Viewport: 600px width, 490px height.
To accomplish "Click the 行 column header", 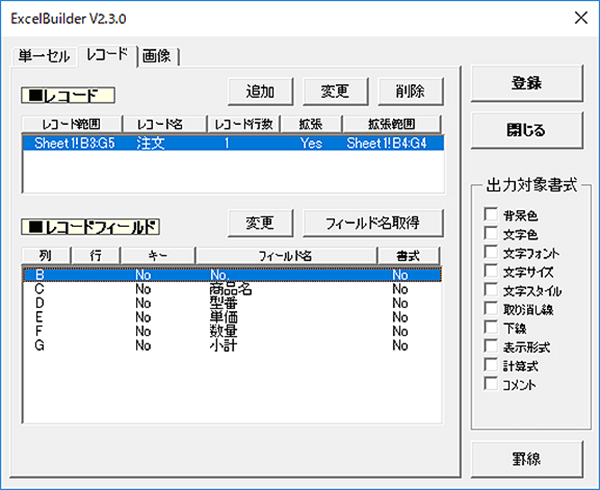I will 96,256.
